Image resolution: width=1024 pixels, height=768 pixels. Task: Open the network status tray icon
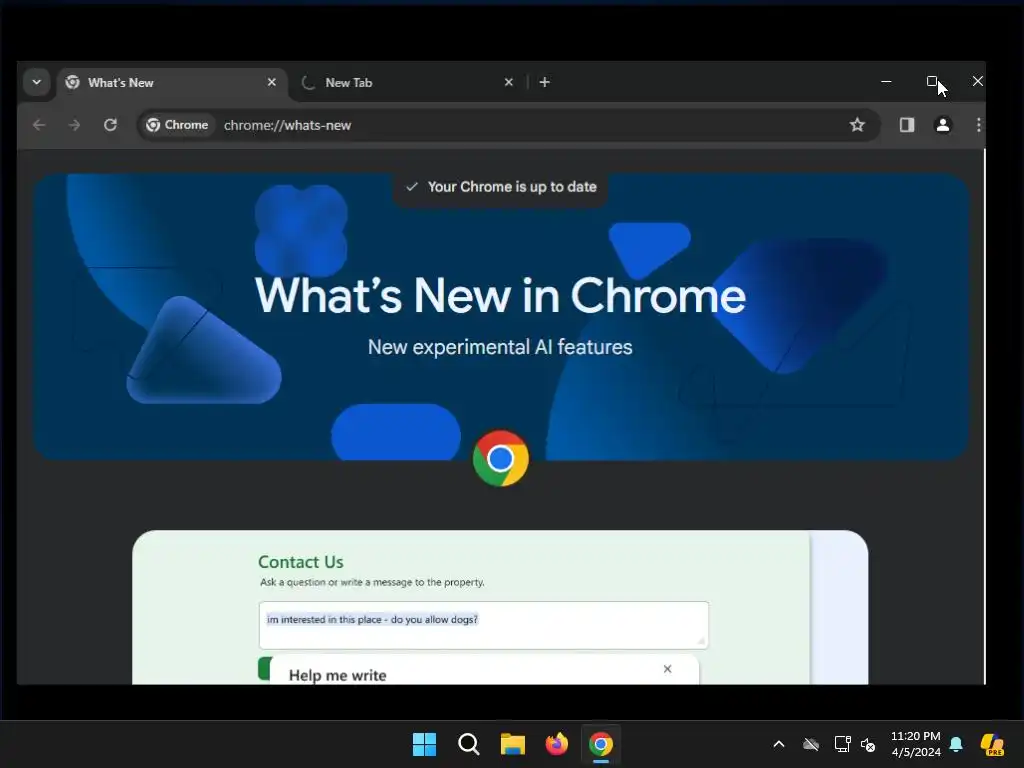(x=842, y=744)
